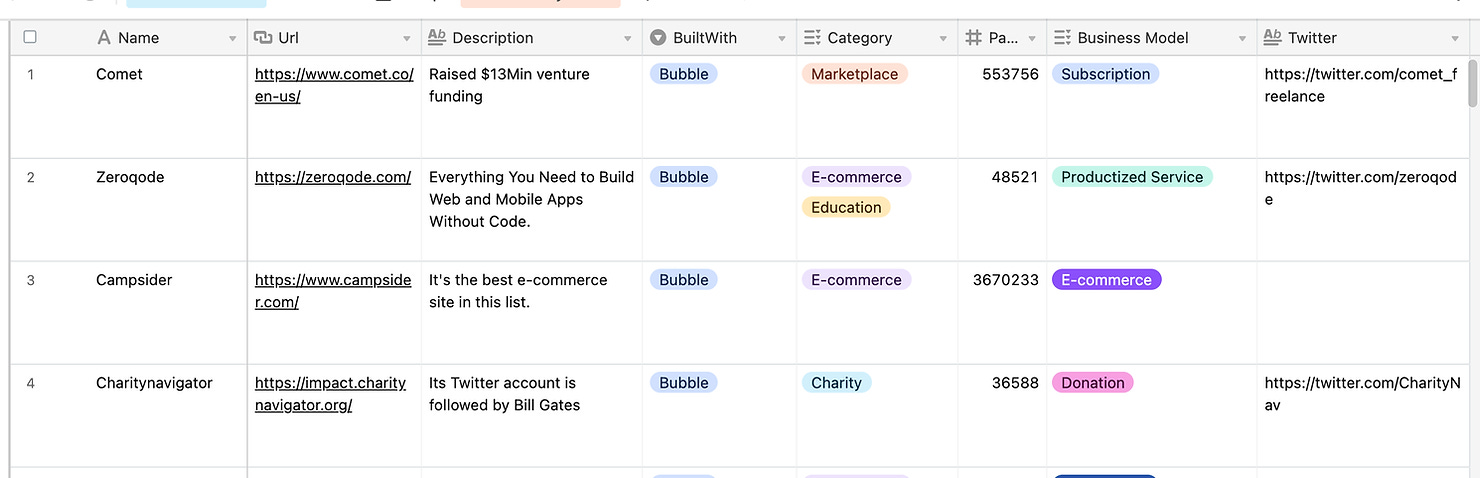Click the Productized Service tag
The width and height of the screenshot is (1480, 478).
[x=1132, y=177]
